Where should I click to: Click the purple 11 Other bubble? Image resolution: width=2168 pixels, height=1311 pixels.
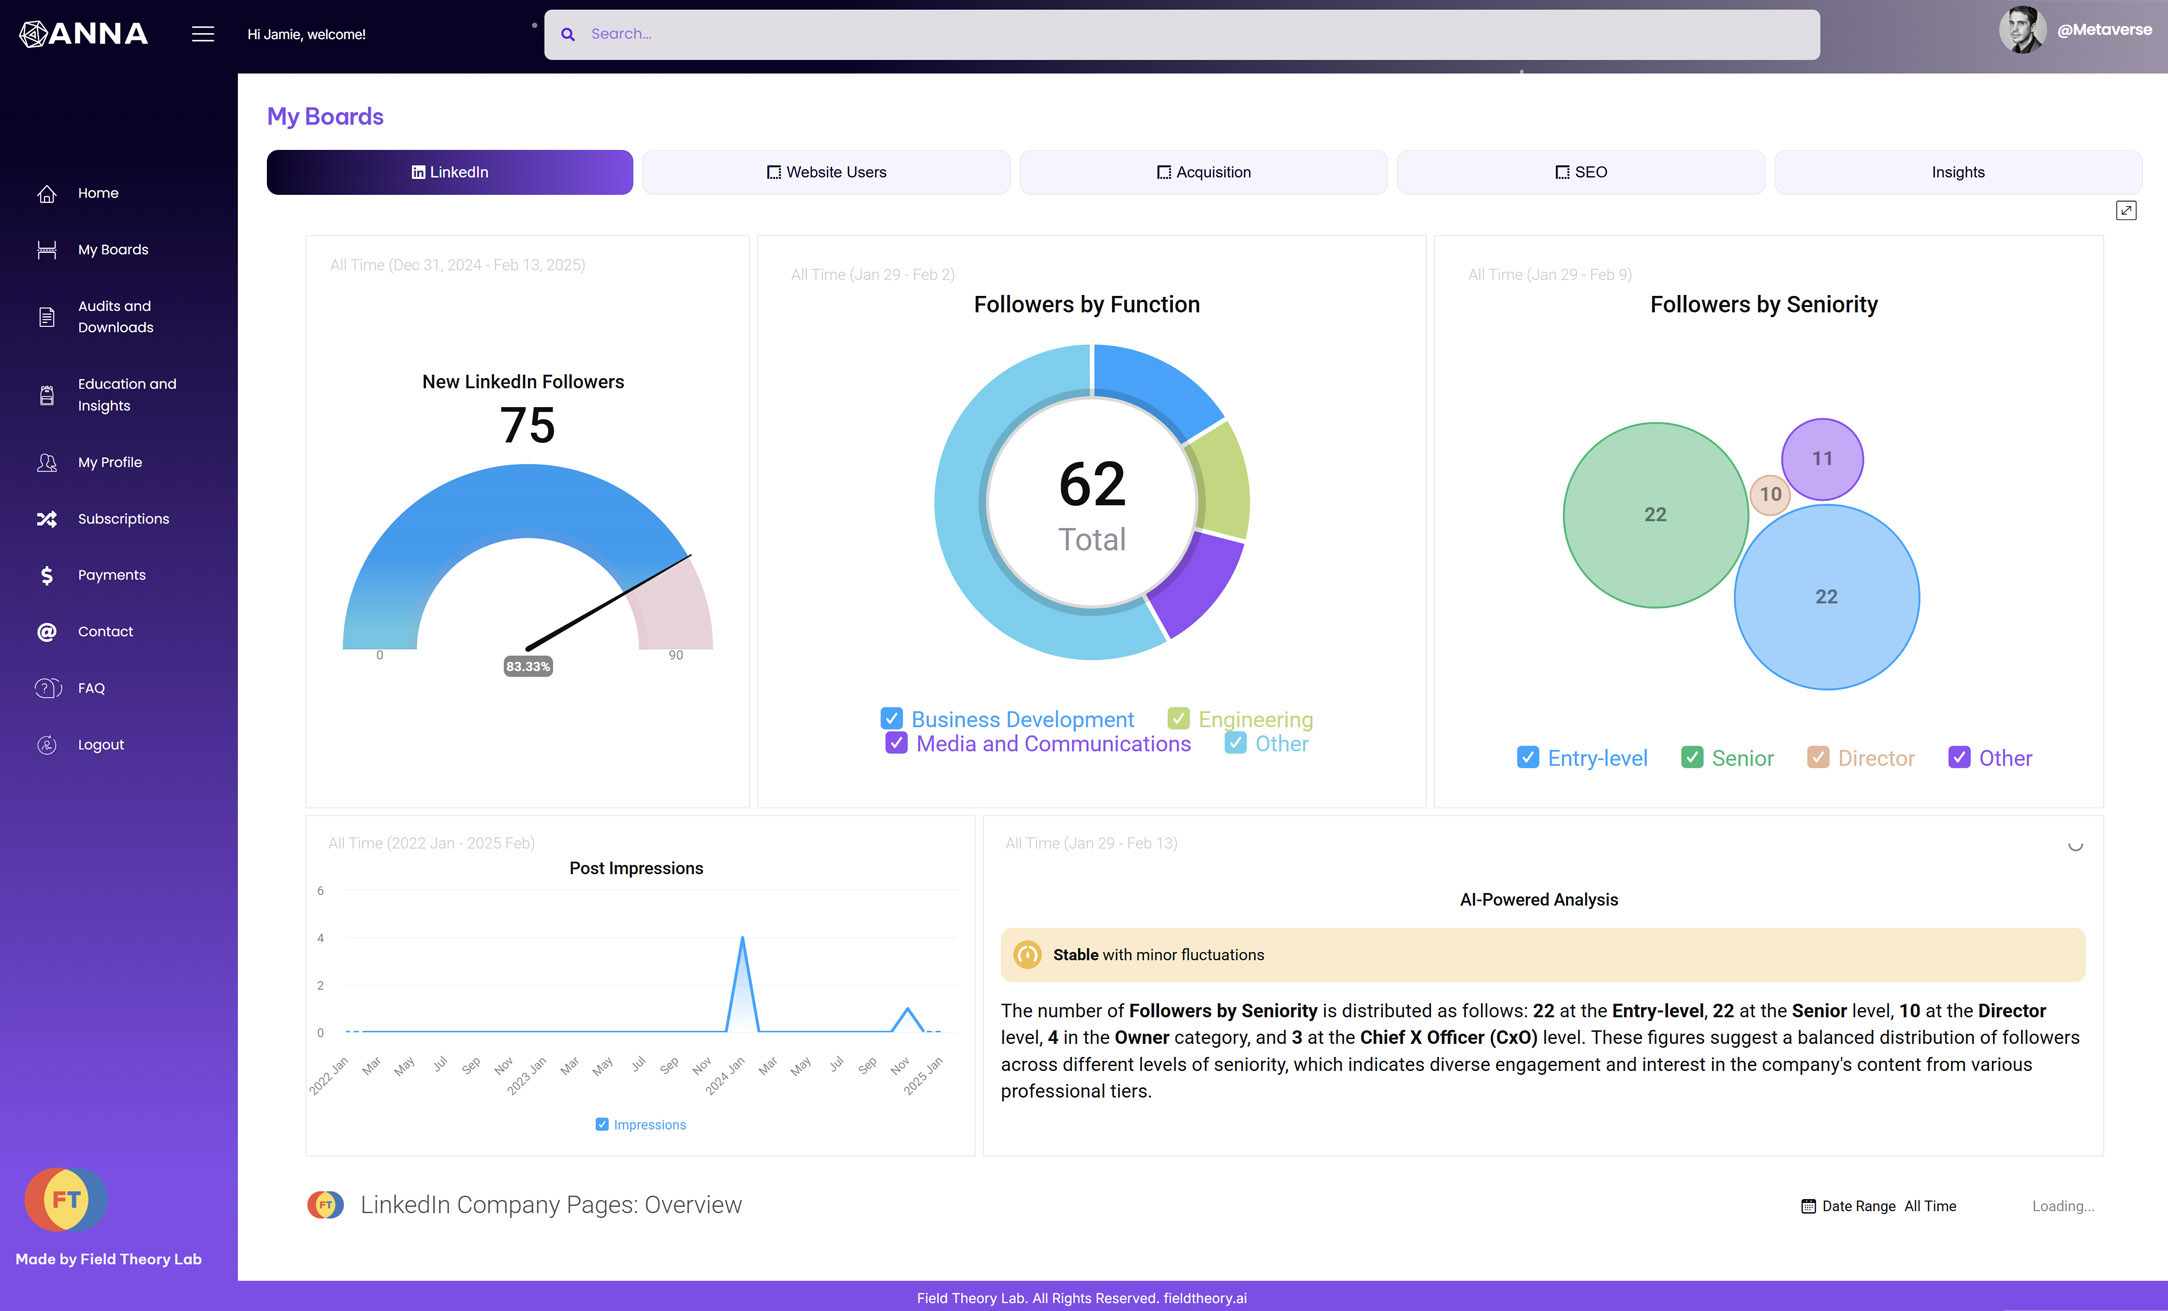pyautogui.click(x=1822, y=459)
